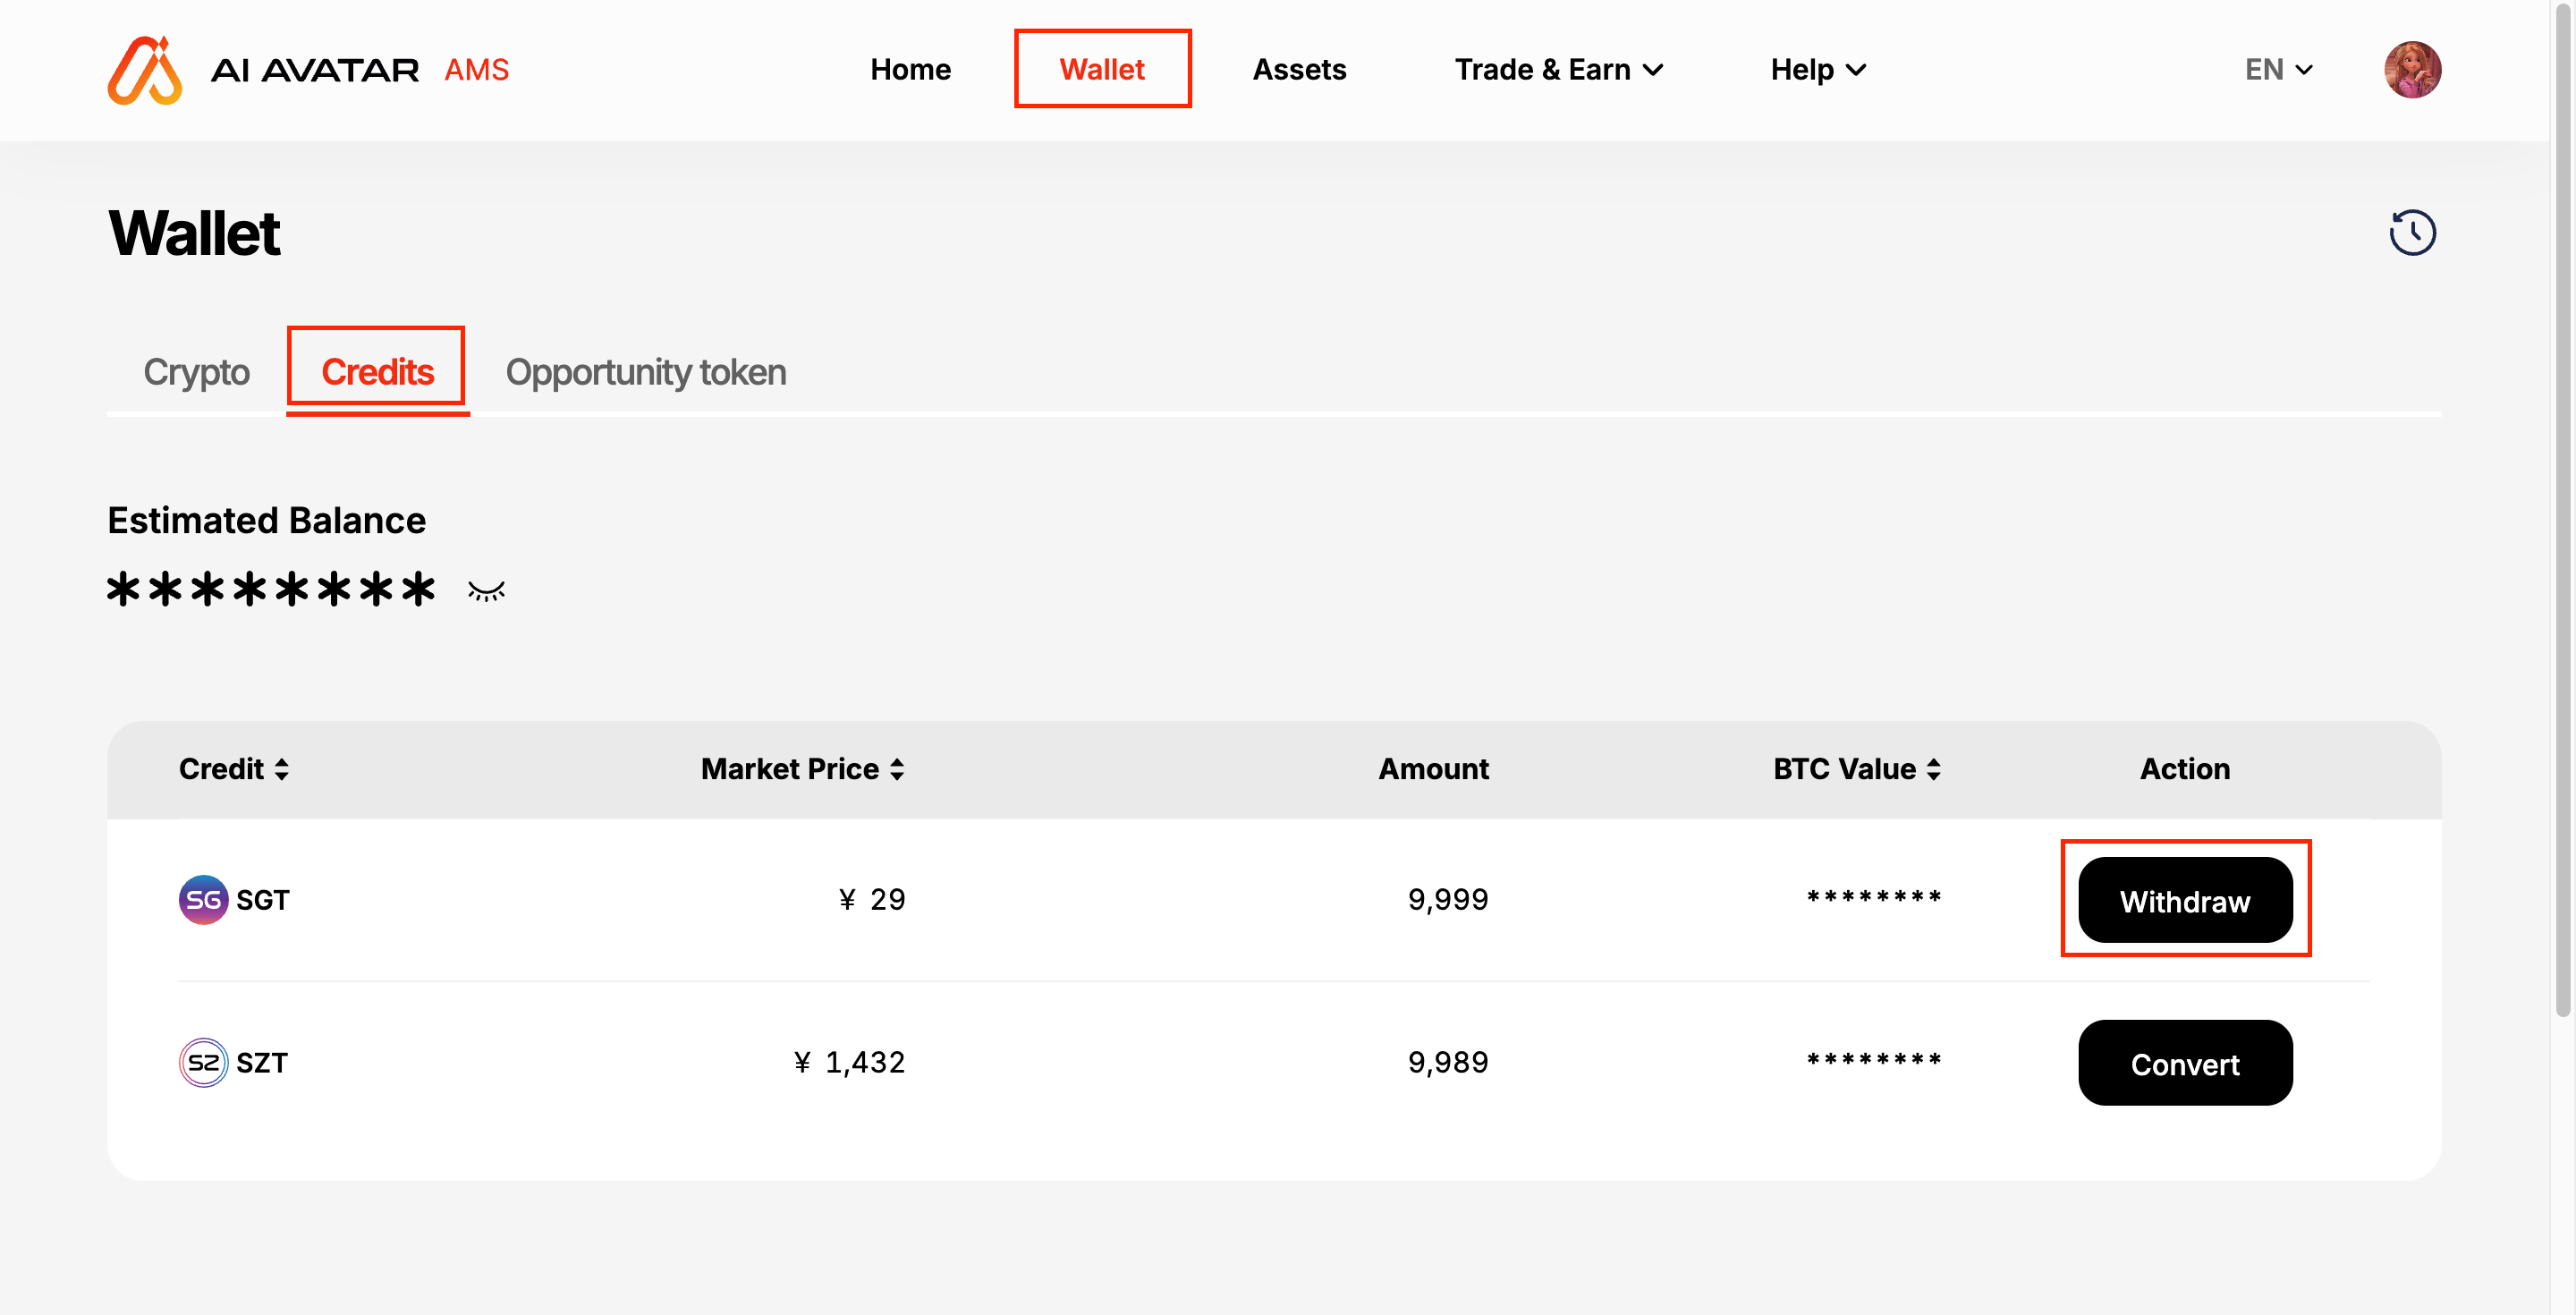
Task: Select the Credits tab
Action: (377, 371)
